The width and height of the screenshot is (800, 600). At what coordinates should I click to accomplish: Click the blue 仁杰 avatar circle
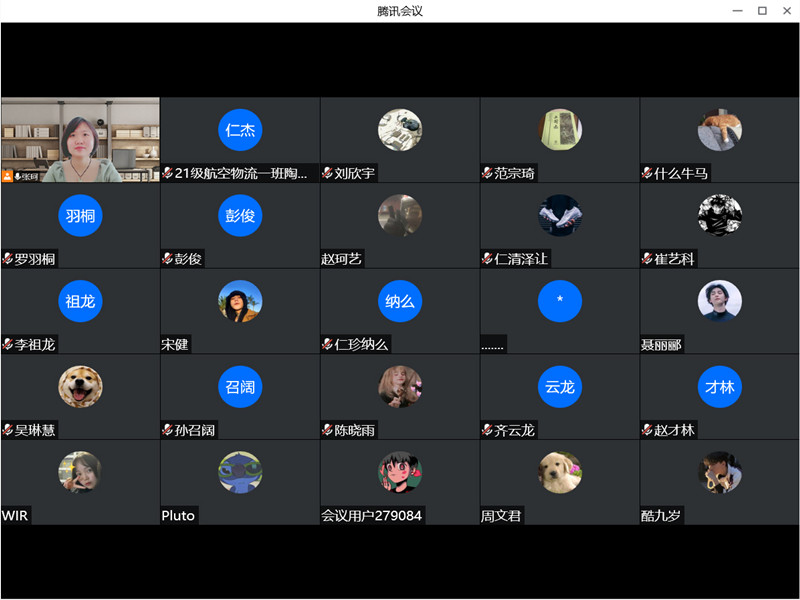[x=240, y=130]
